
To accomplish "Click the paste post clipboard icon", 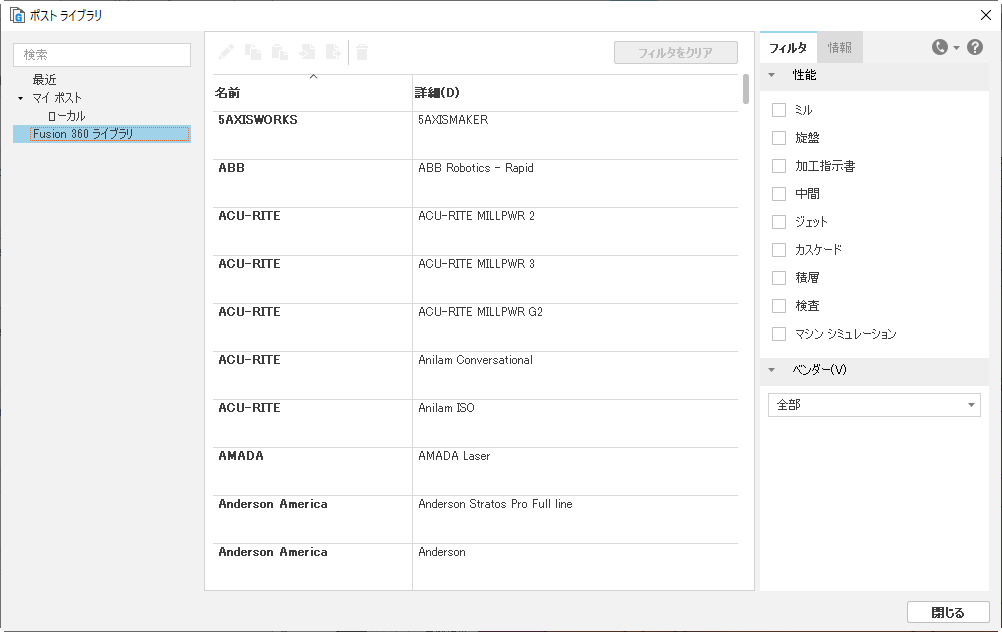I will 280,52.
